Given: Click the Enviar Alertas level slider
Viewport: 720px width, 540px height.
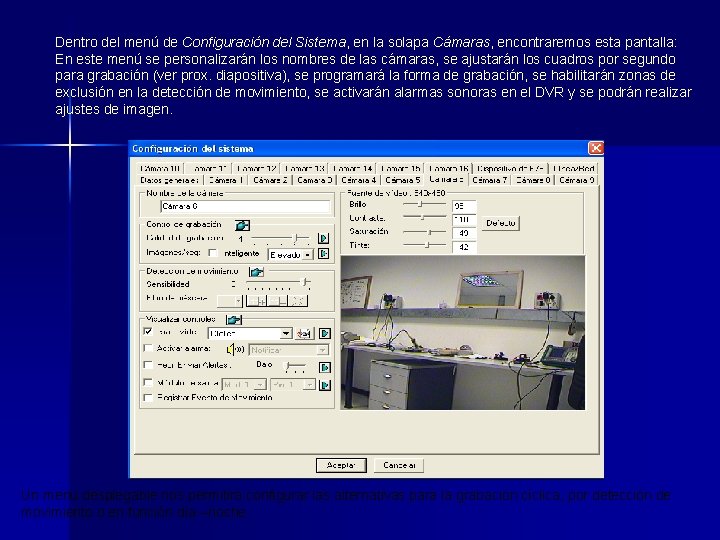Looking at the screenshot, I should (295, 366).
